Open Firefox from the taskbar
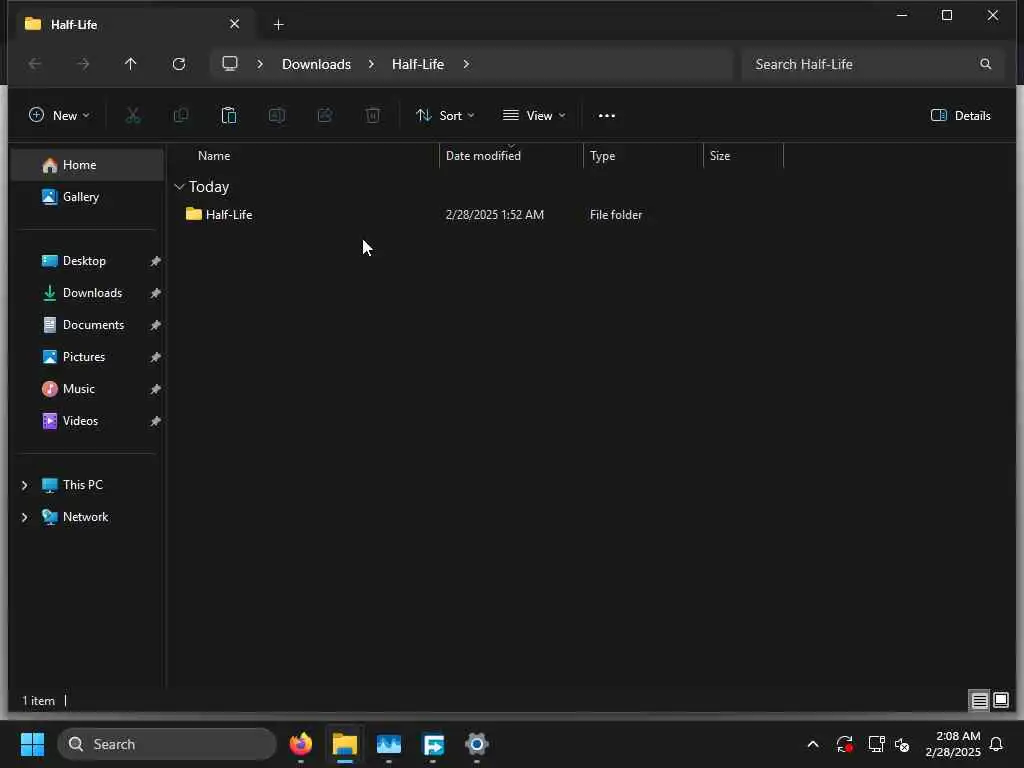The height and width of the screenshot is (768, 1024). coord(300,744)
